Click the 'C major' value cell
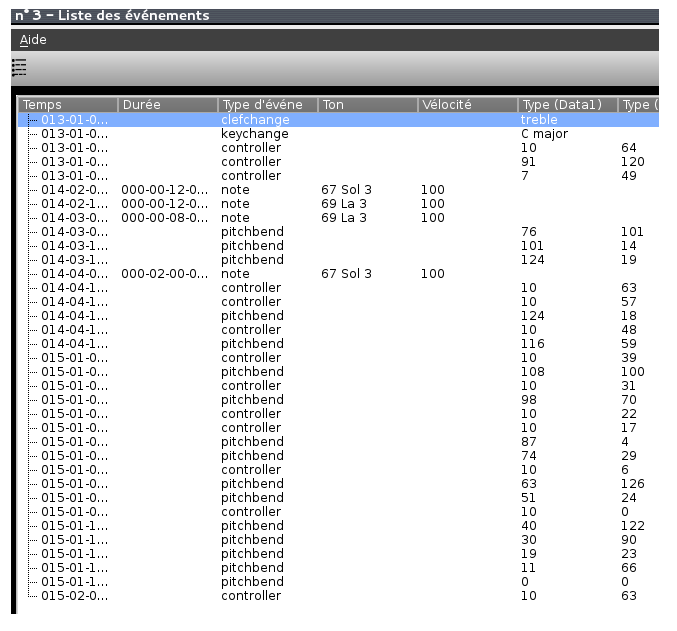677x631 pixels. pos(544,134)
